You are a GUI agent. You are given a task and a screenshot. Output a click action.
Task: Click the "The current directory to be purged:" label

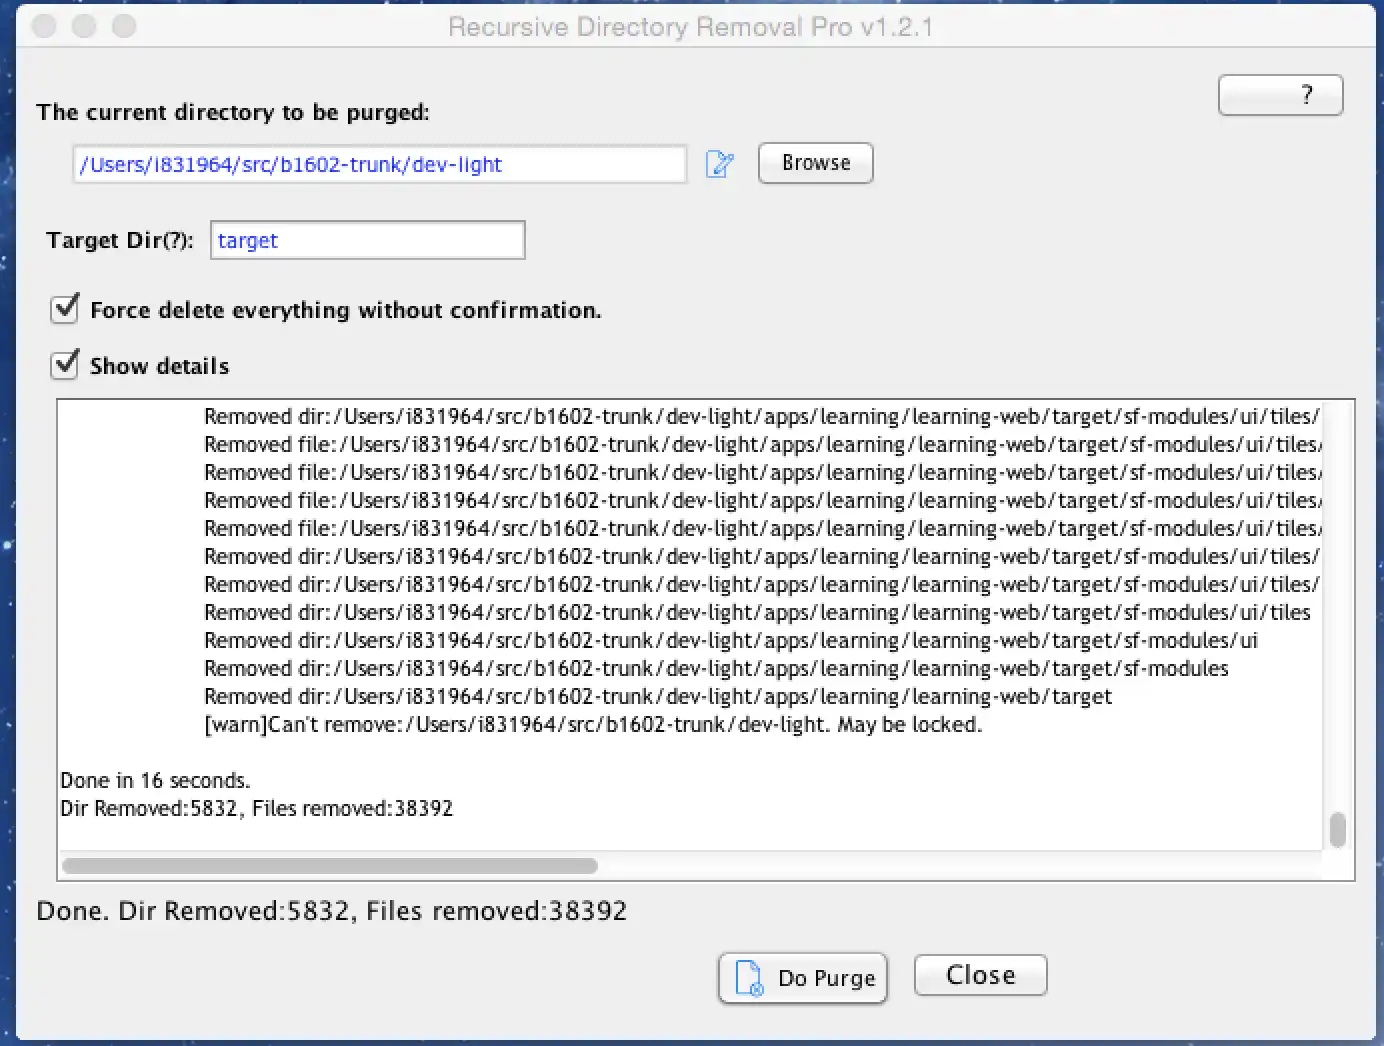tap(233, 112)
